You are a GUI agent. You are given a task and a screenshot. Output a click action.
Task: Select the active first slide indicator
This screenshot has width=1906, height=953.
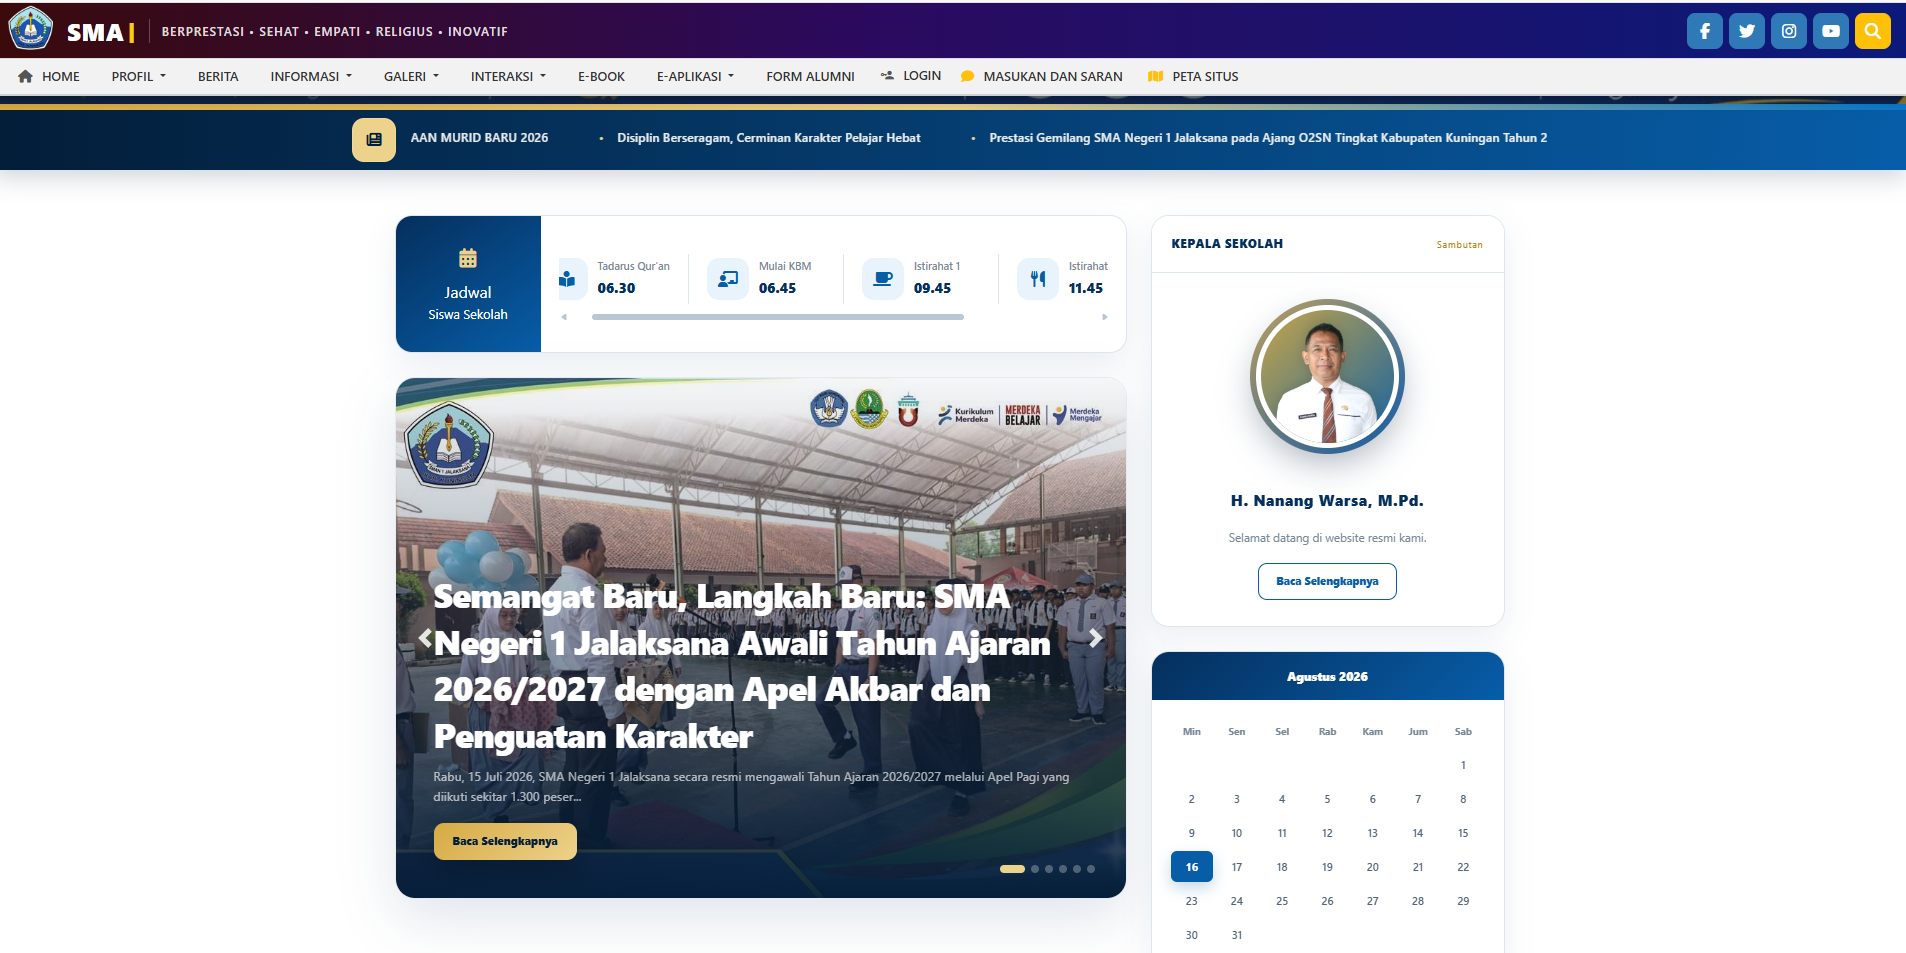tap(1012, 869)
